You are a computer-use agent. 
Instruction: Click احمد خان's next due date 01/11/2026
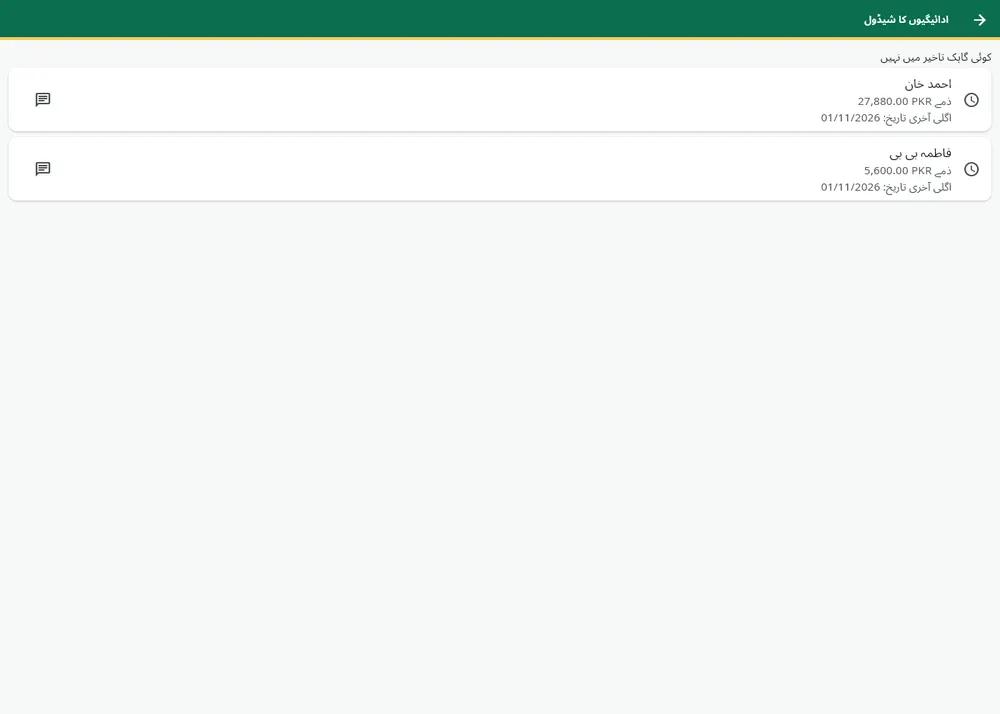pos(850,118)
